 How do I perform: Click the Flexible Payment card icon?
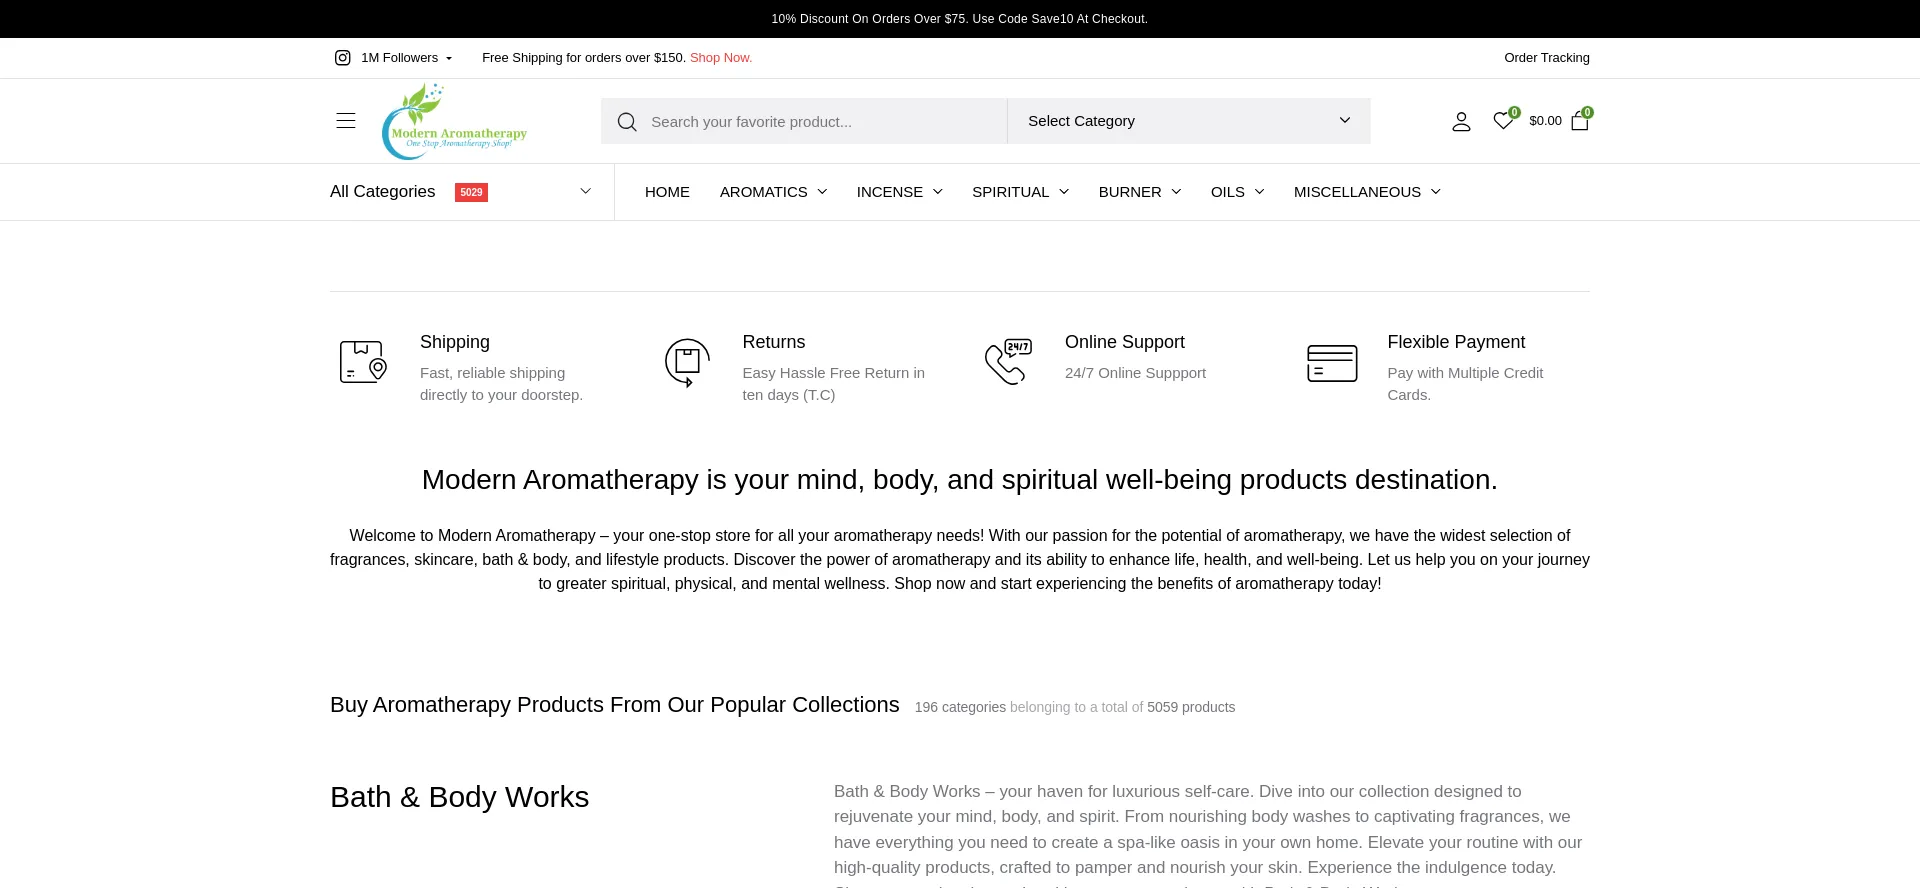1332,363
